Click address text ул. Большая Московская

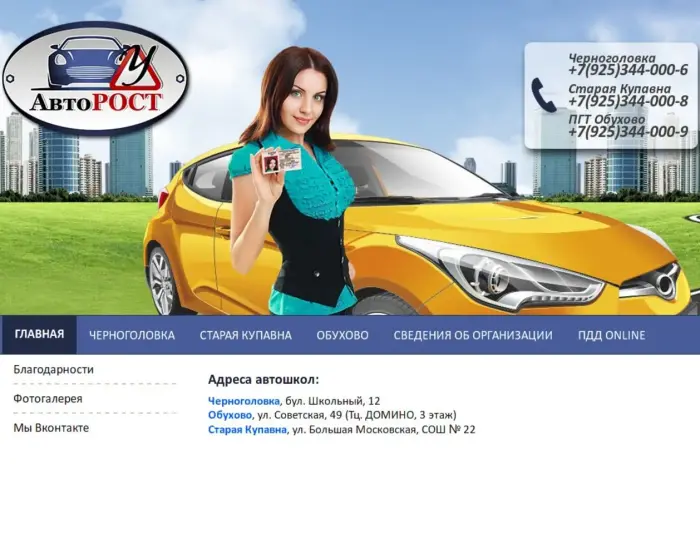[x=354, y=430]
